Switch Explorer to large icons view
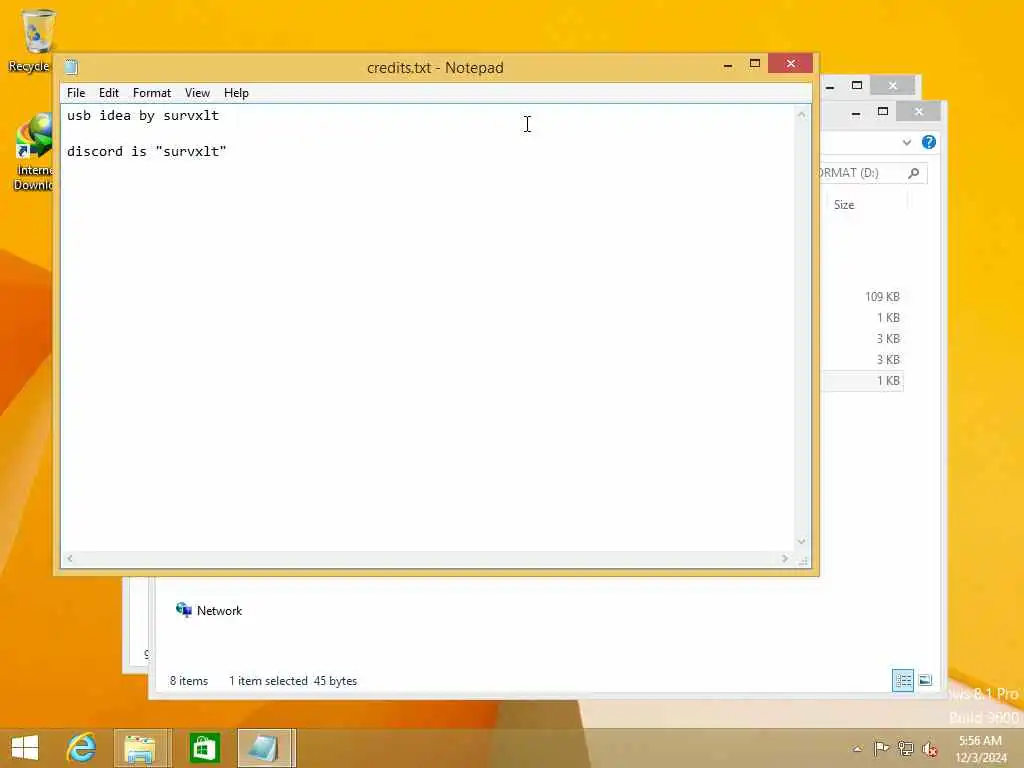Screen dimensions: 1024x768 925,680
